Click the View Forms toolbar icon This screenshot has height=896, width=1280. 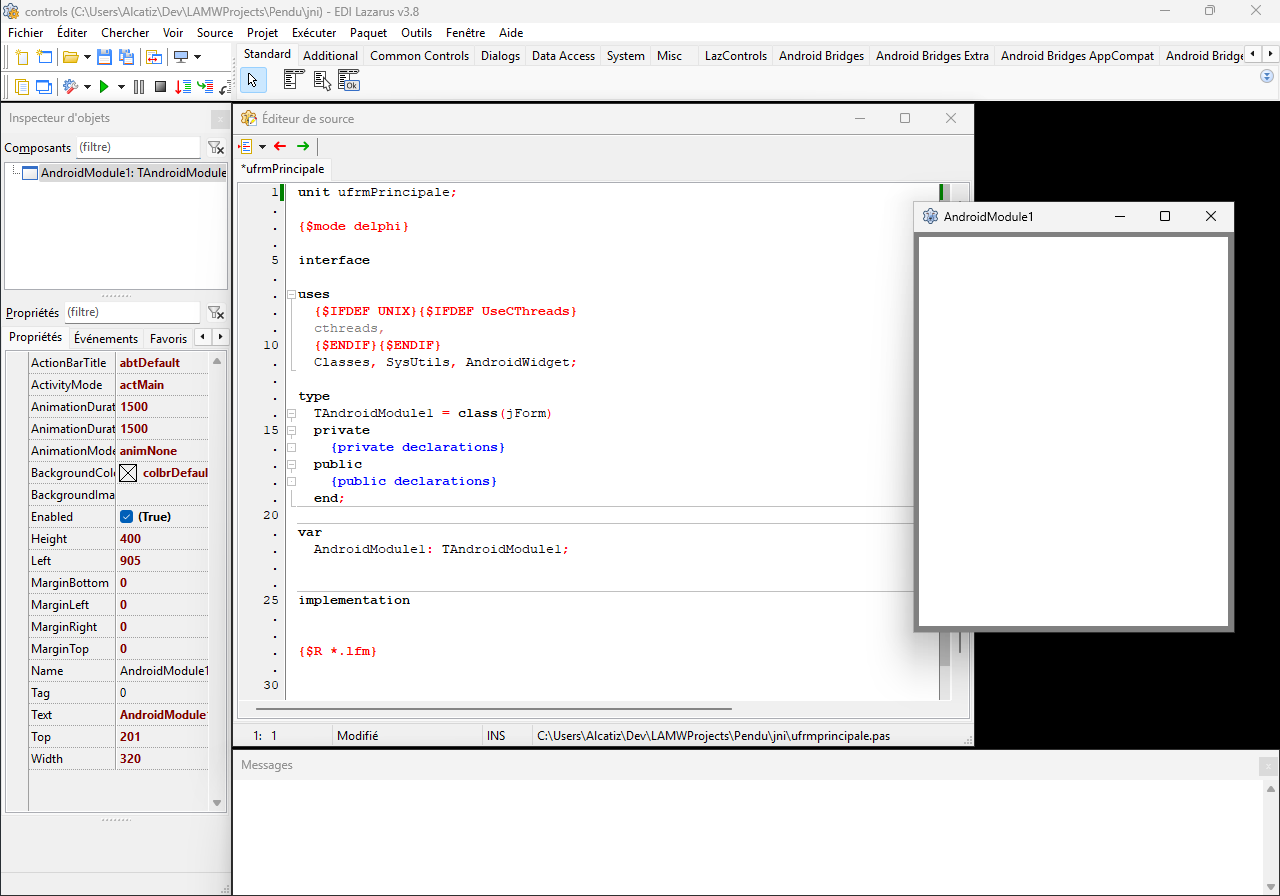[x=44, y=87]
